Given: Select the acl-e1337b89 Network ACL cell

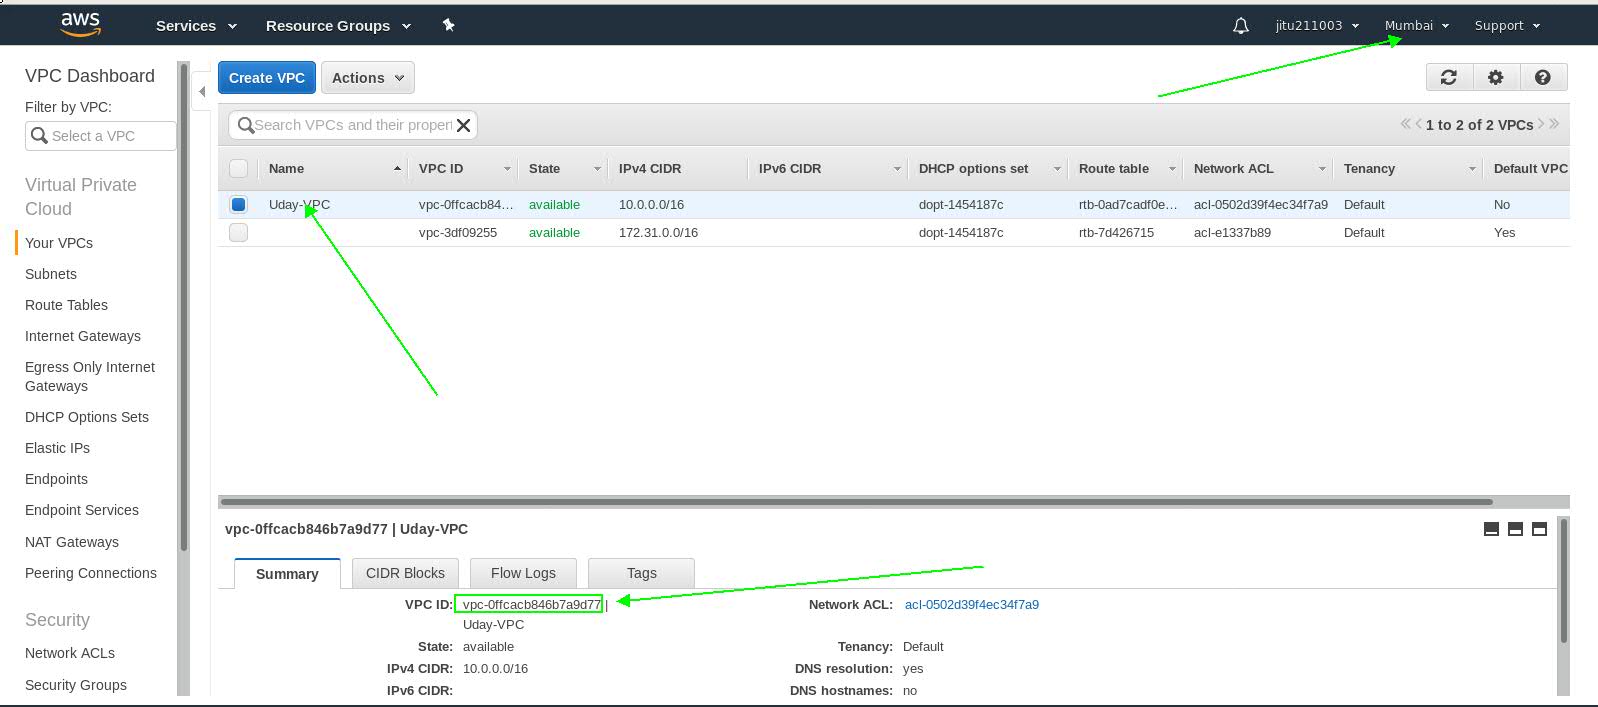Looking at the screenshot, I should tap(1232, 232).
